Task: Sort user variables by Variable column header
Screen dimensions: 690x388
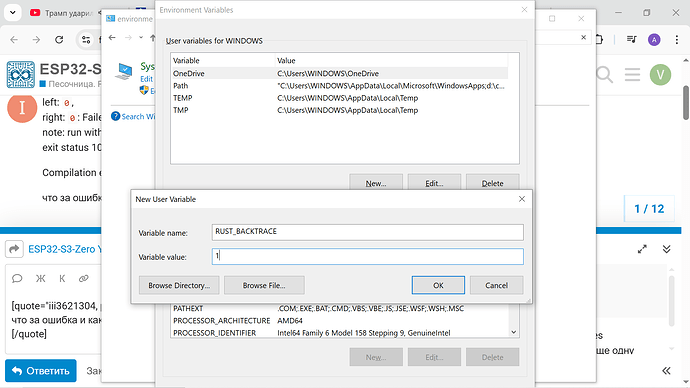Action: coord(223,60)
